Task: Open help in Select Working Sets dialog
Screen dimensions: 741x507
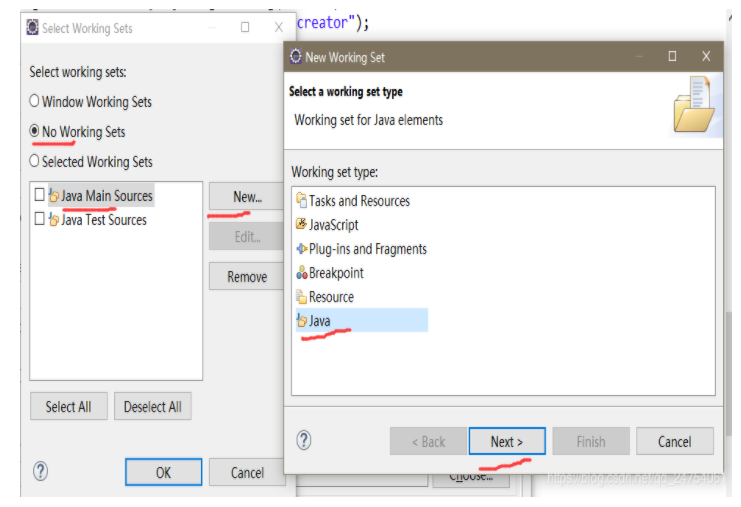Action: 41,471
